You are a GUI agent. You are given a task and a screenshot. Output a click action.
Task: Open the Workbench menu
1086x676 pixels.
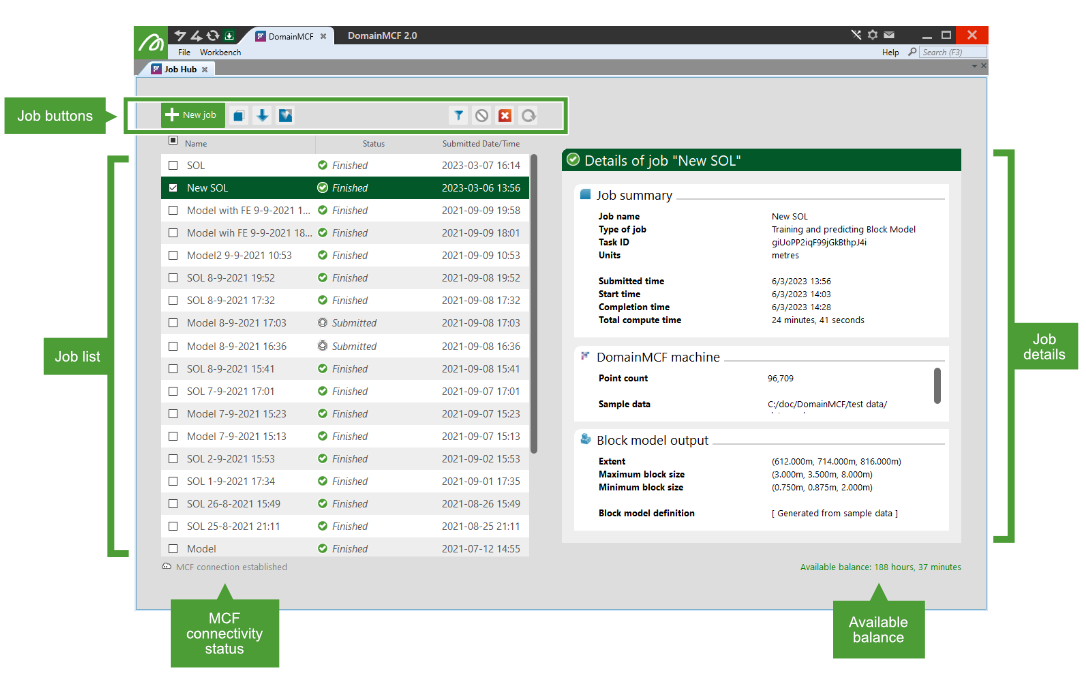[220, 53]
